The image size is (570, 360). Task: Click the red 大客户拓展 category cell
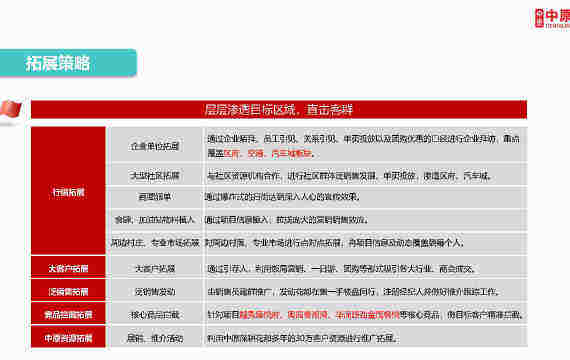[x=68, y=268]
